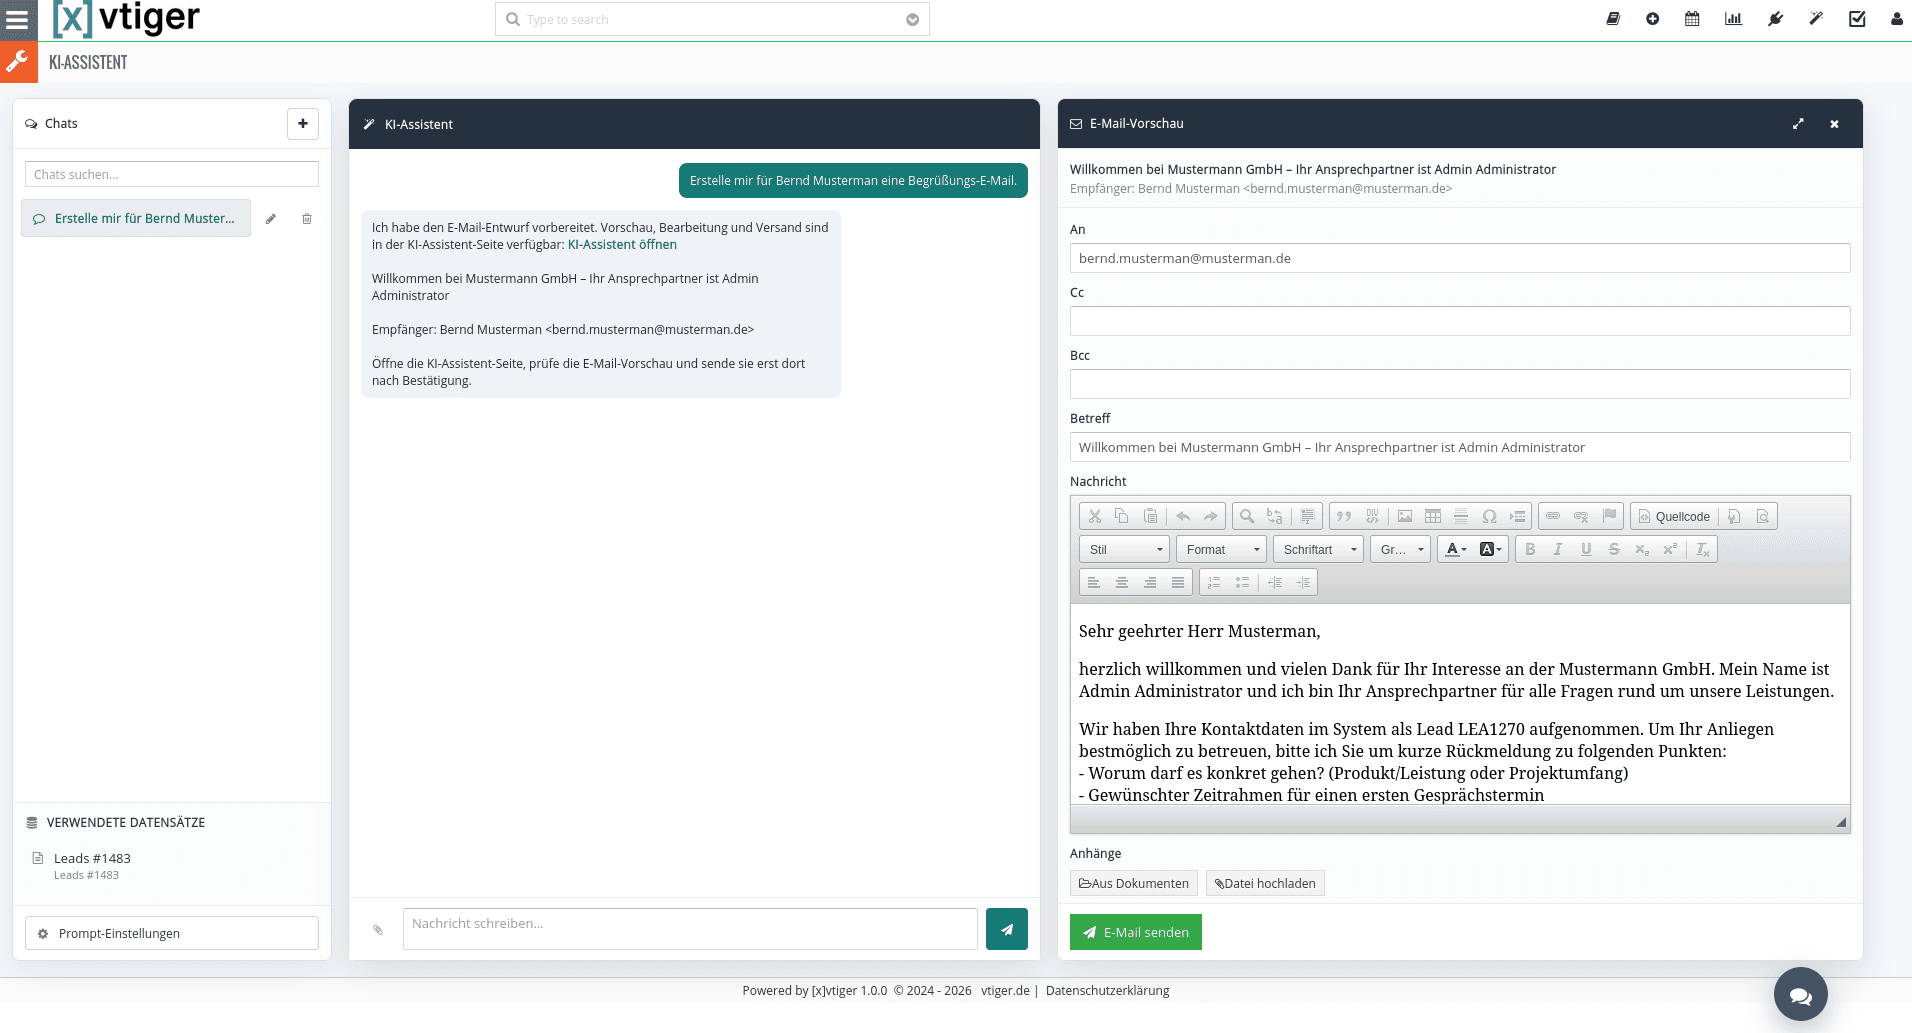
Task: Start a new chat with plus button
Action: click(303, 124)
